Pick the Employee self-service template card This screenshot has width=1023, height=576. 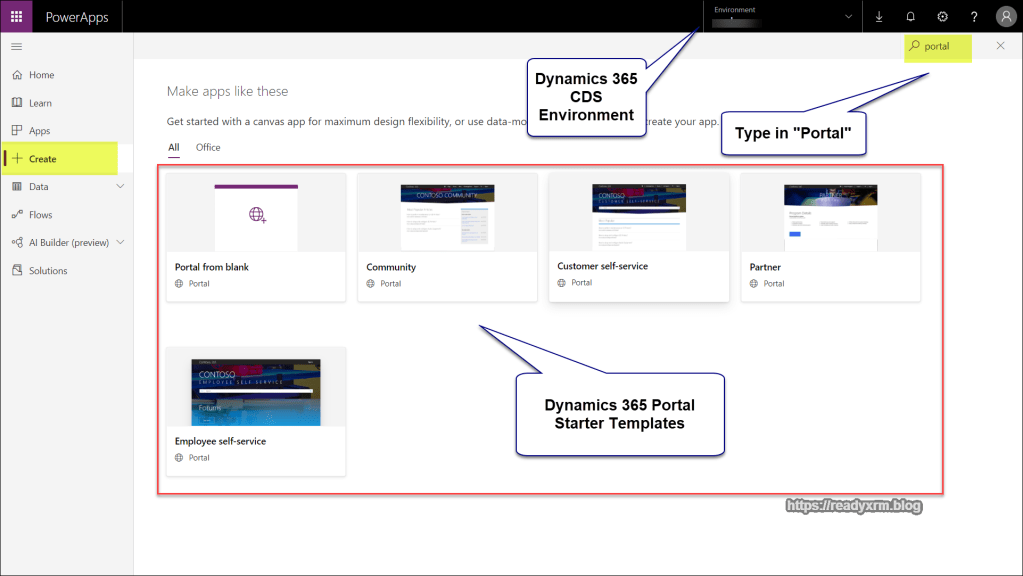click(256, 410)
